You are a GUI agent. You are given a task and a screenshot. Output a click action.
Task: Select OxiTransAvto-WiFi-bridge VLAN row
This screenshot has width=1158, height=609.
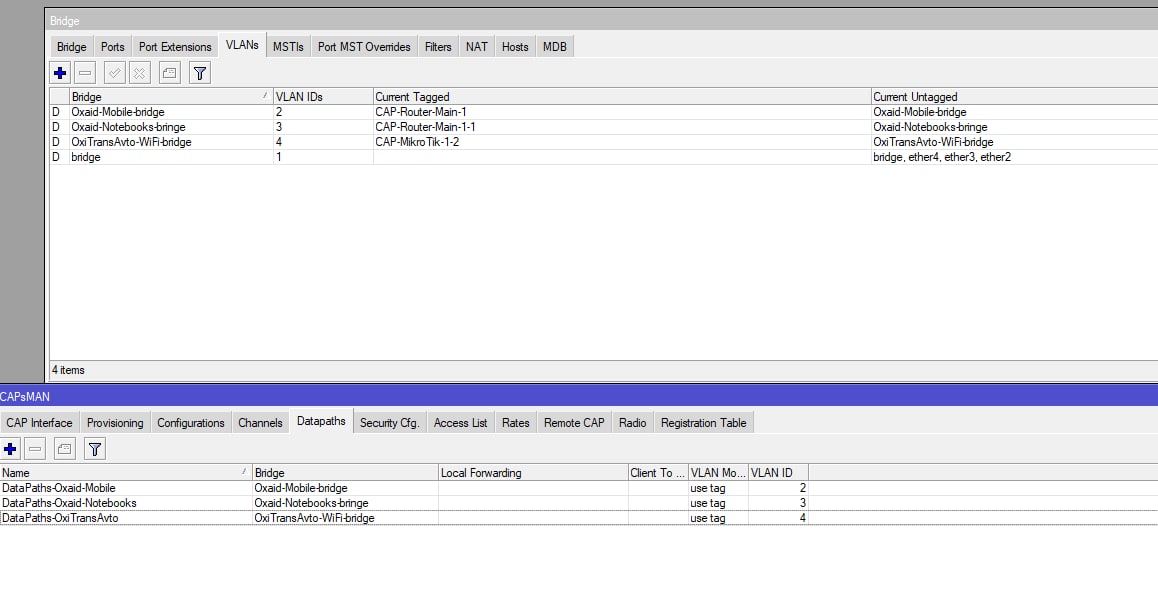pyautogui.click(x=603, y=142)
